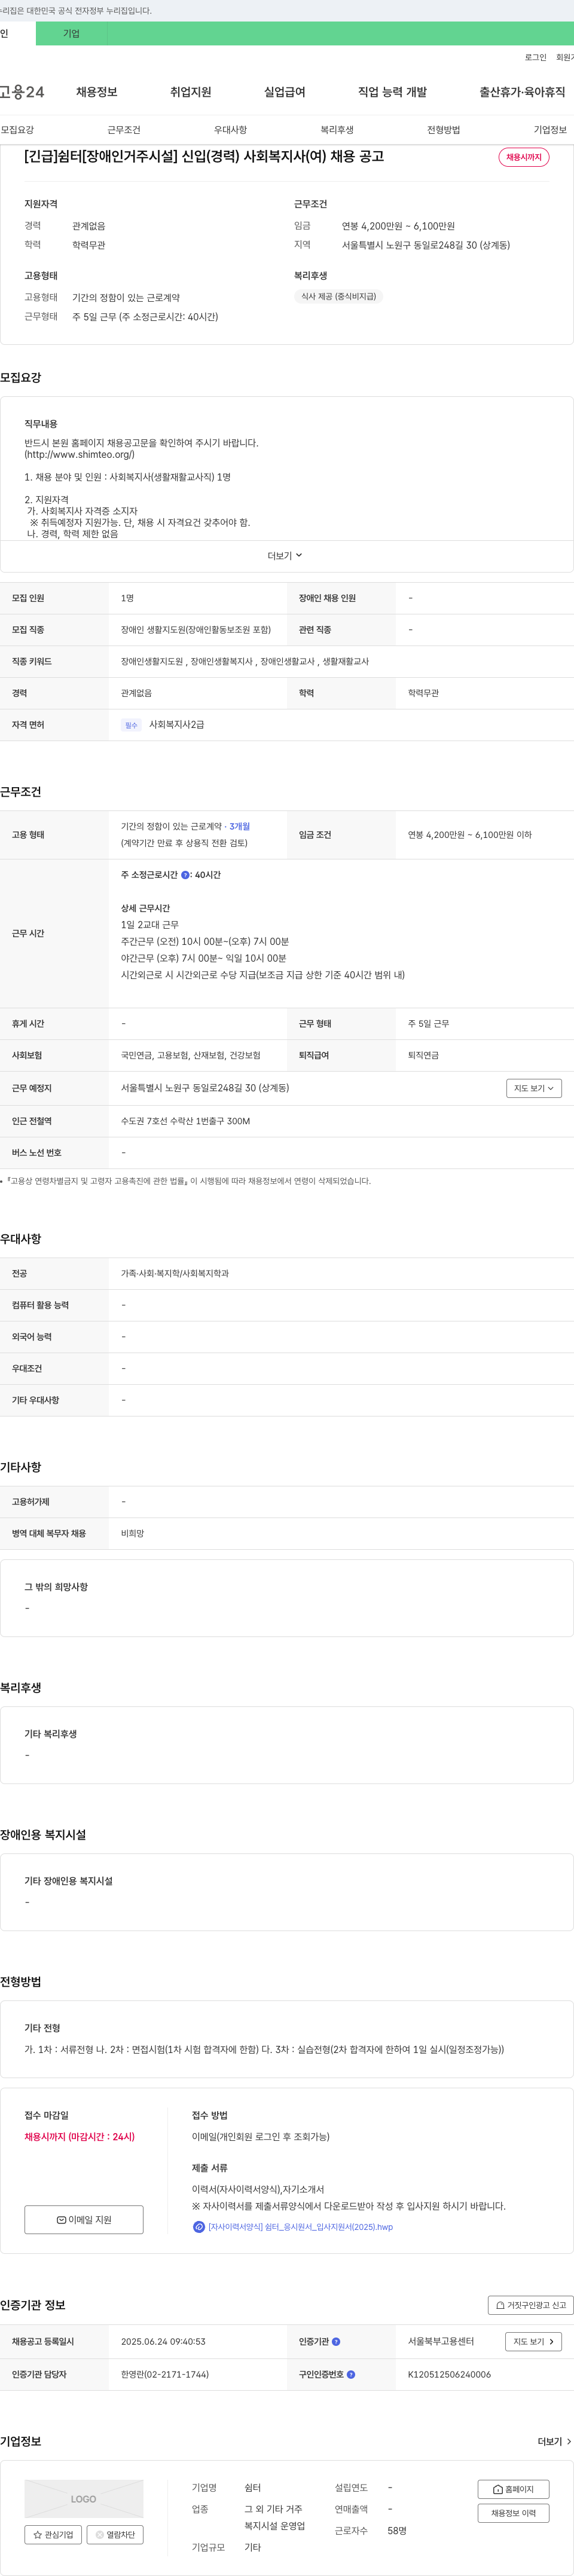574x2576 pixels.
Task: Click the shimteo.org homepage URL text
Action: pos(80,454)
